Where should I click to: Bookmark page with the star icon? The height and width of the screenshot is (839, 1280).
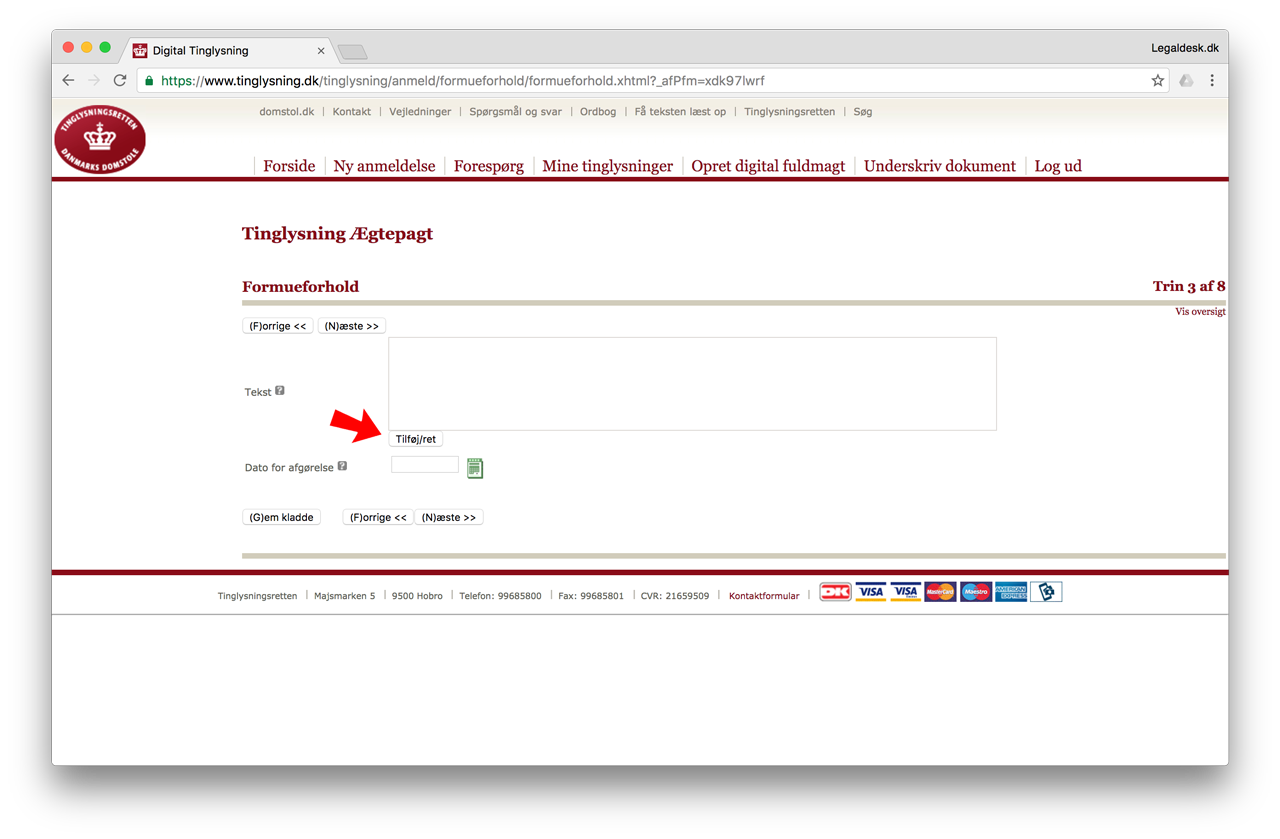(x=1157, y=81)
